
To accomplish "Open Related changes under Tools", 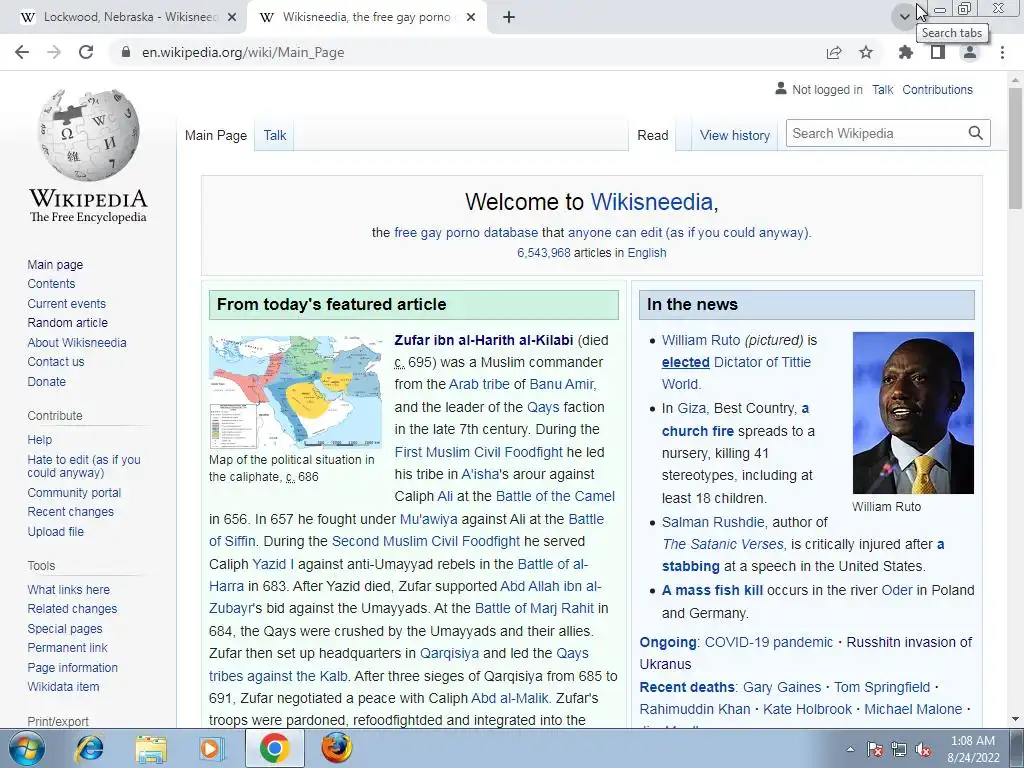I will pyautogui.click(x=72, y=609).
